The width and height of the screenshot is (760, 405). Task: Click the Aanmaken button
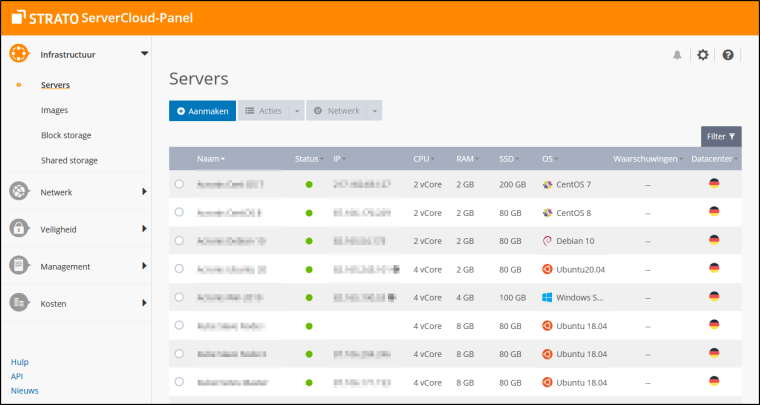(202, 111)
